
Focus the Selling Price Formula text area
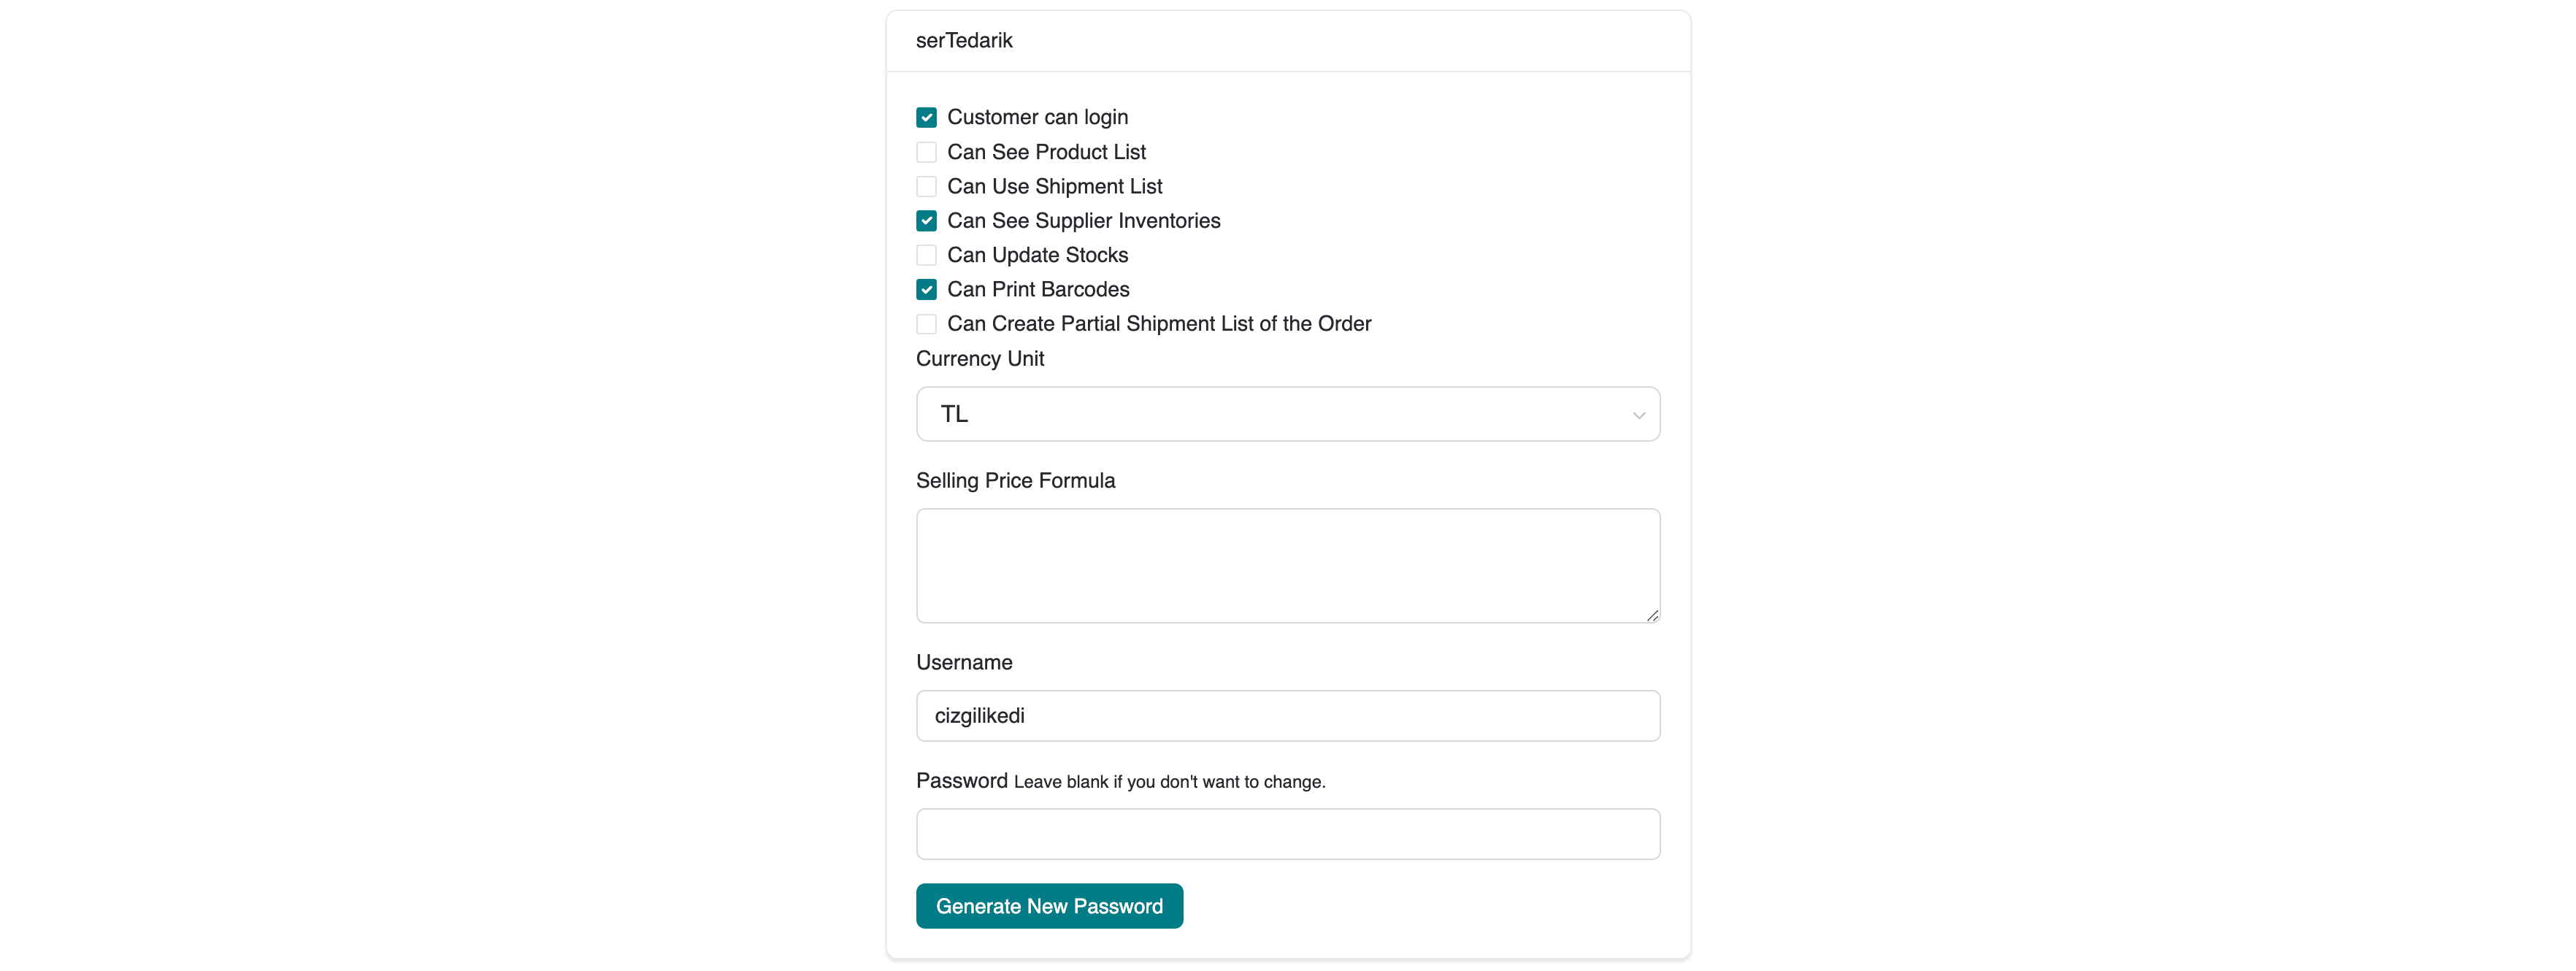1288,566
